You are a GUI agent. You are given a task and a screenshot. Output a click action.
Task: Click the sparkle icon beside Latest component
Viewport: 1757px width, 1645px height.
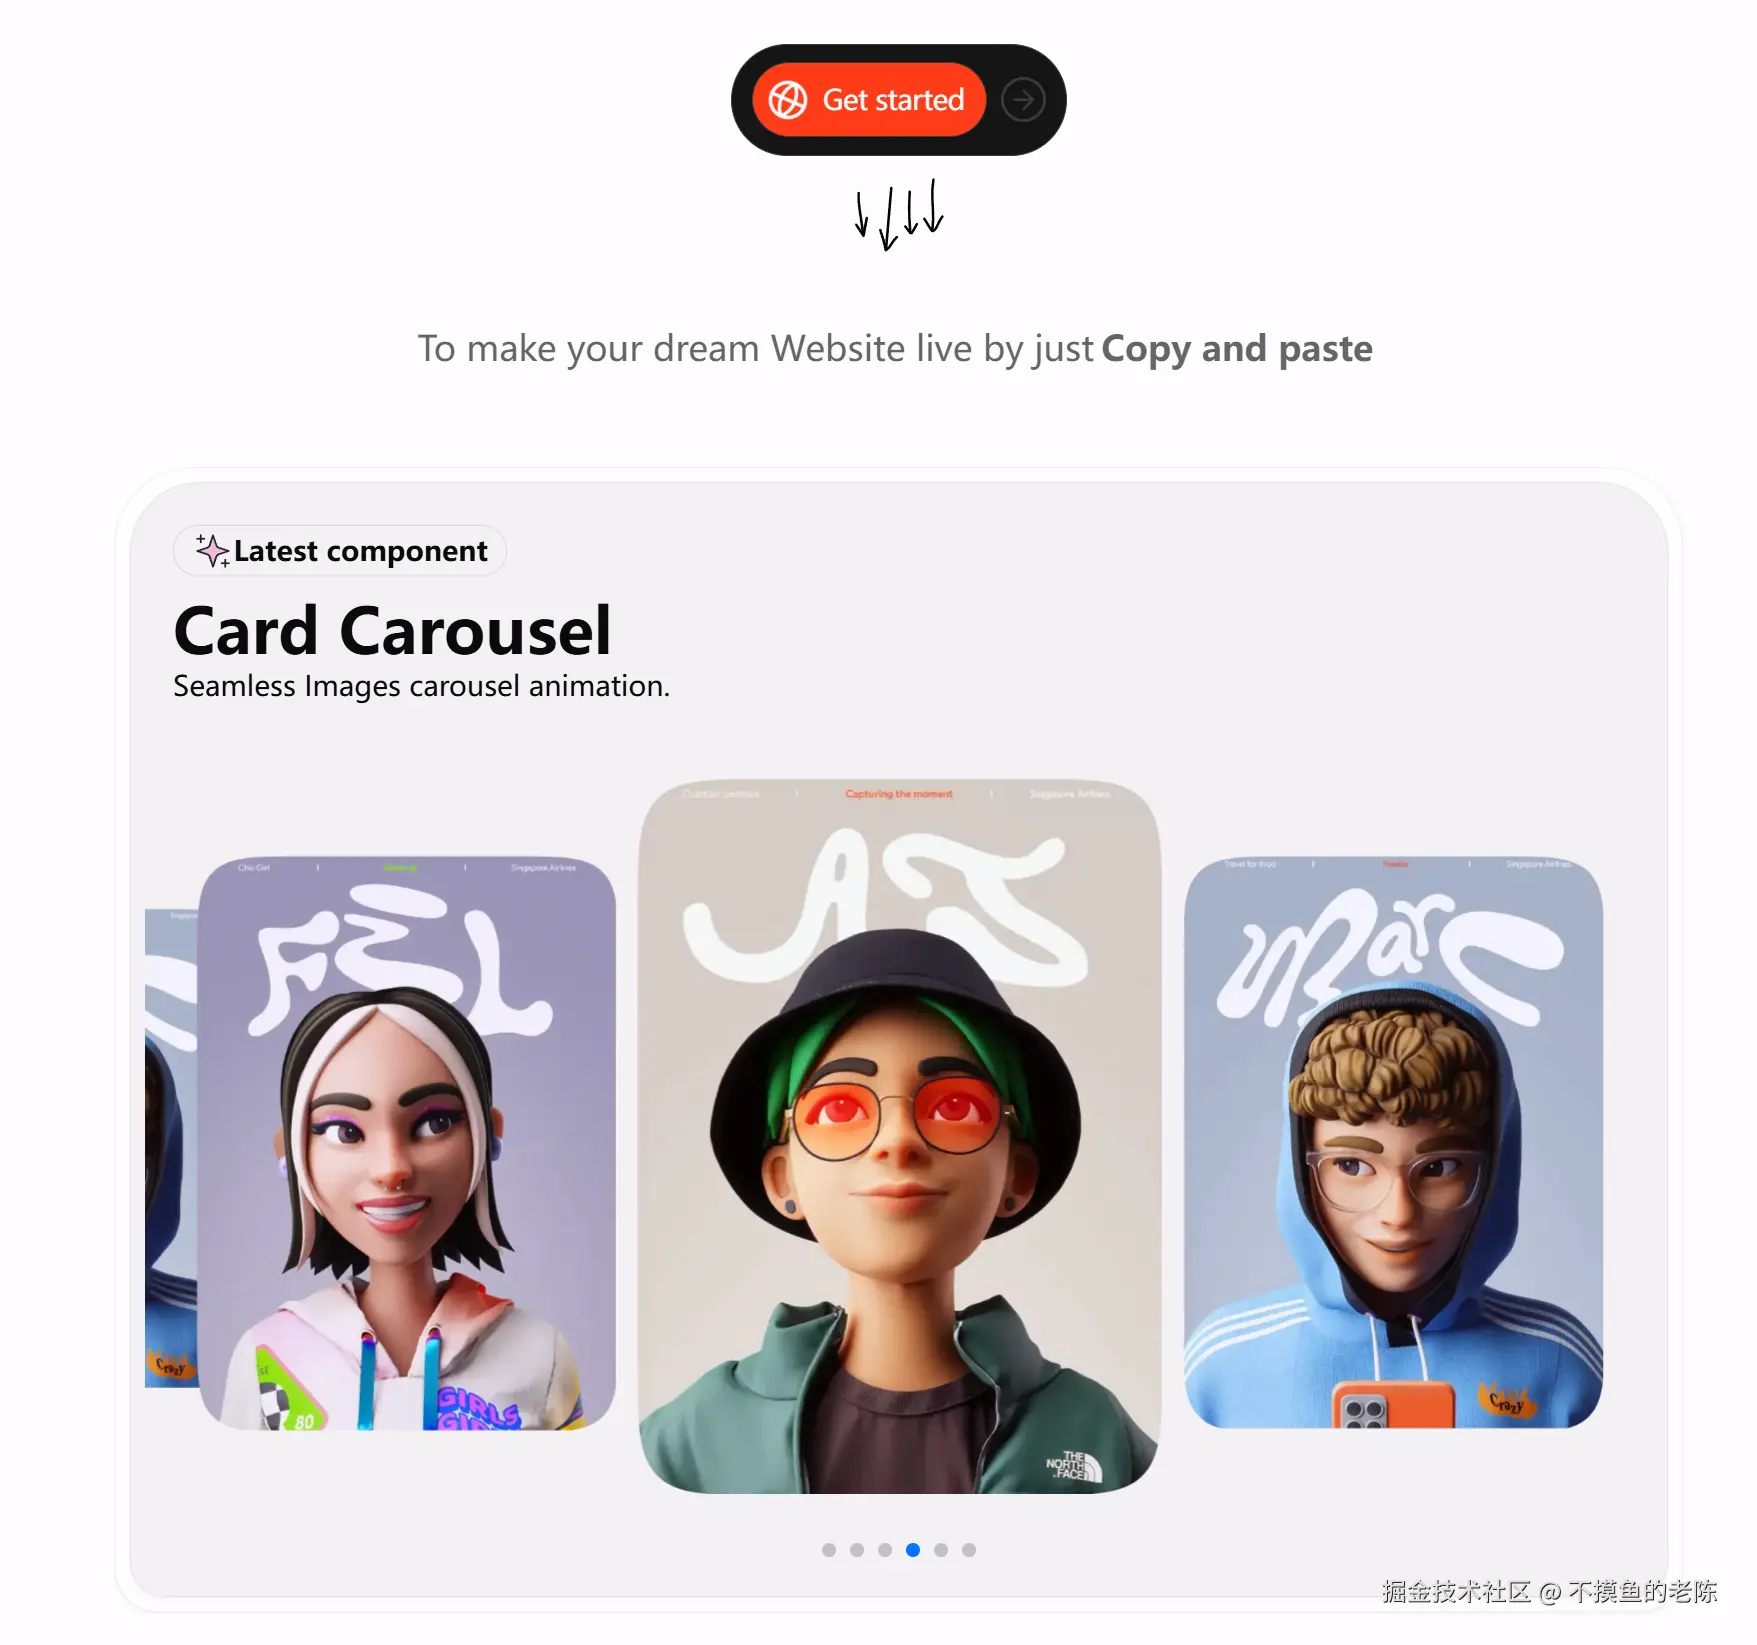(212, 551)
